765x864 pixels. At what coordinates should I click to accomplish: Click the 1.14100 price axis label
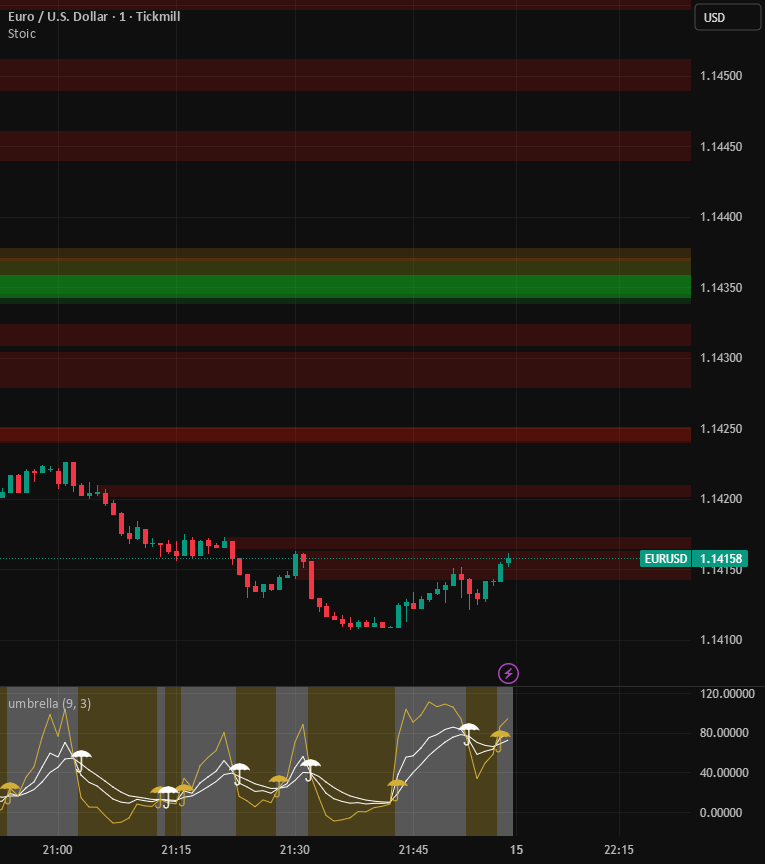tap(721, 640)
